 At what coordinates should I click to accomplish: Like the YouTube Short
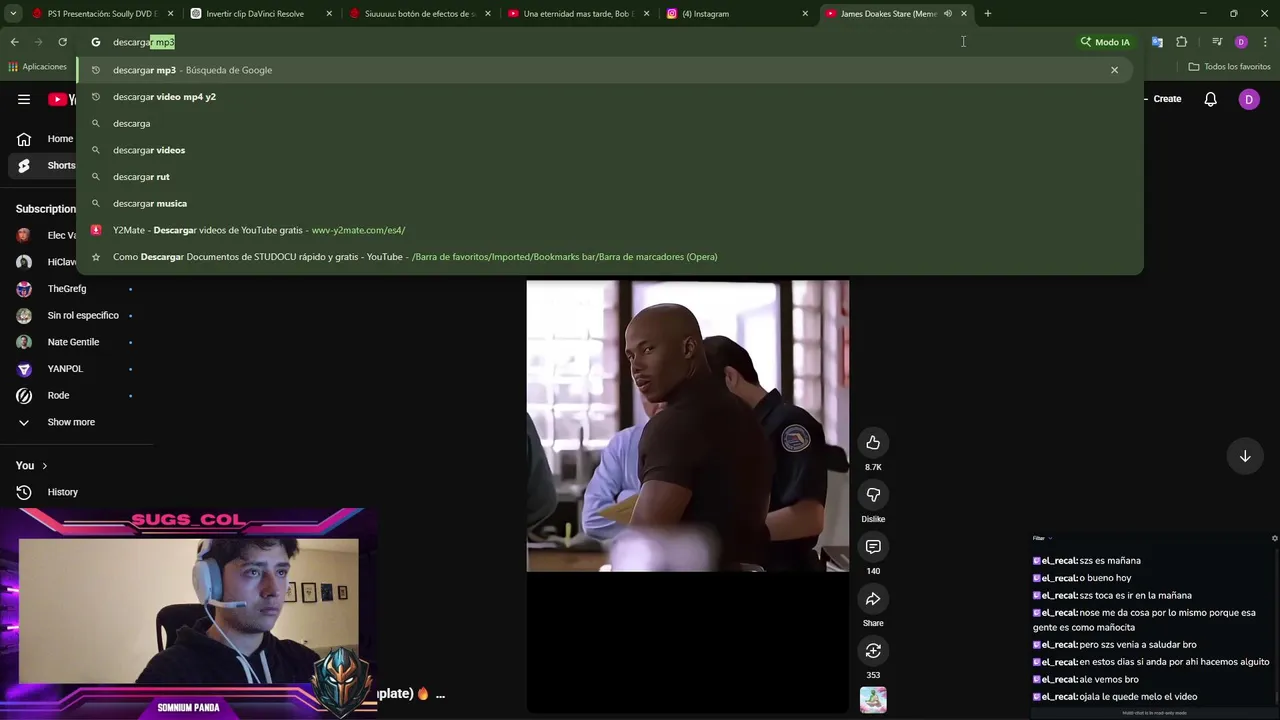pos(873,443)
